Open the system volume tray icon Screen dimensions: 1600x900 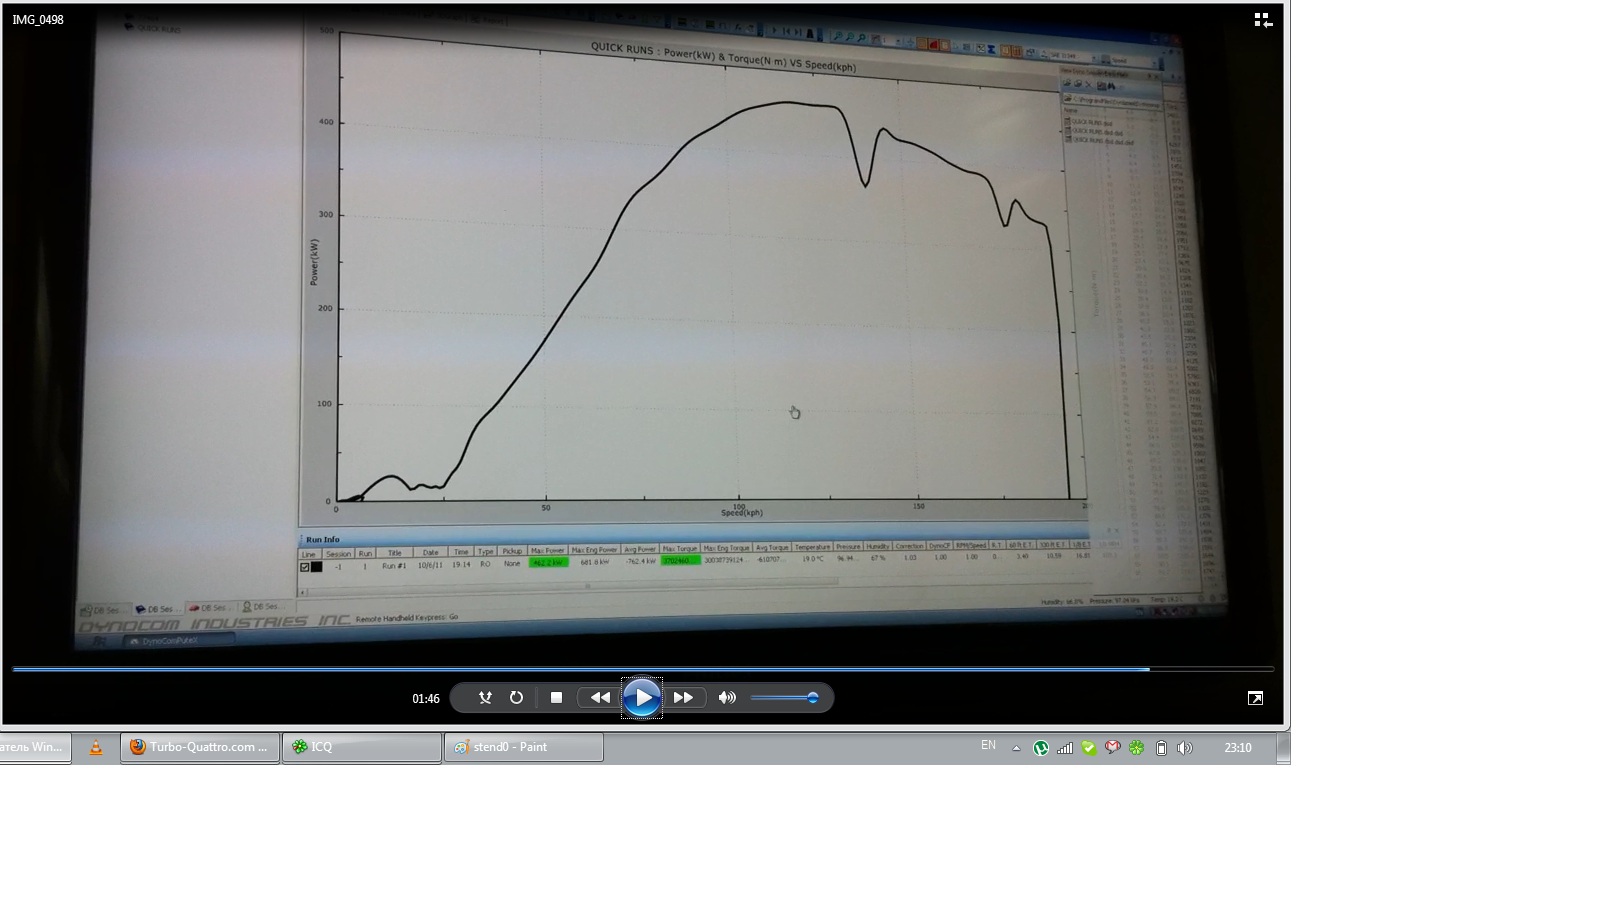[1185, 748]
